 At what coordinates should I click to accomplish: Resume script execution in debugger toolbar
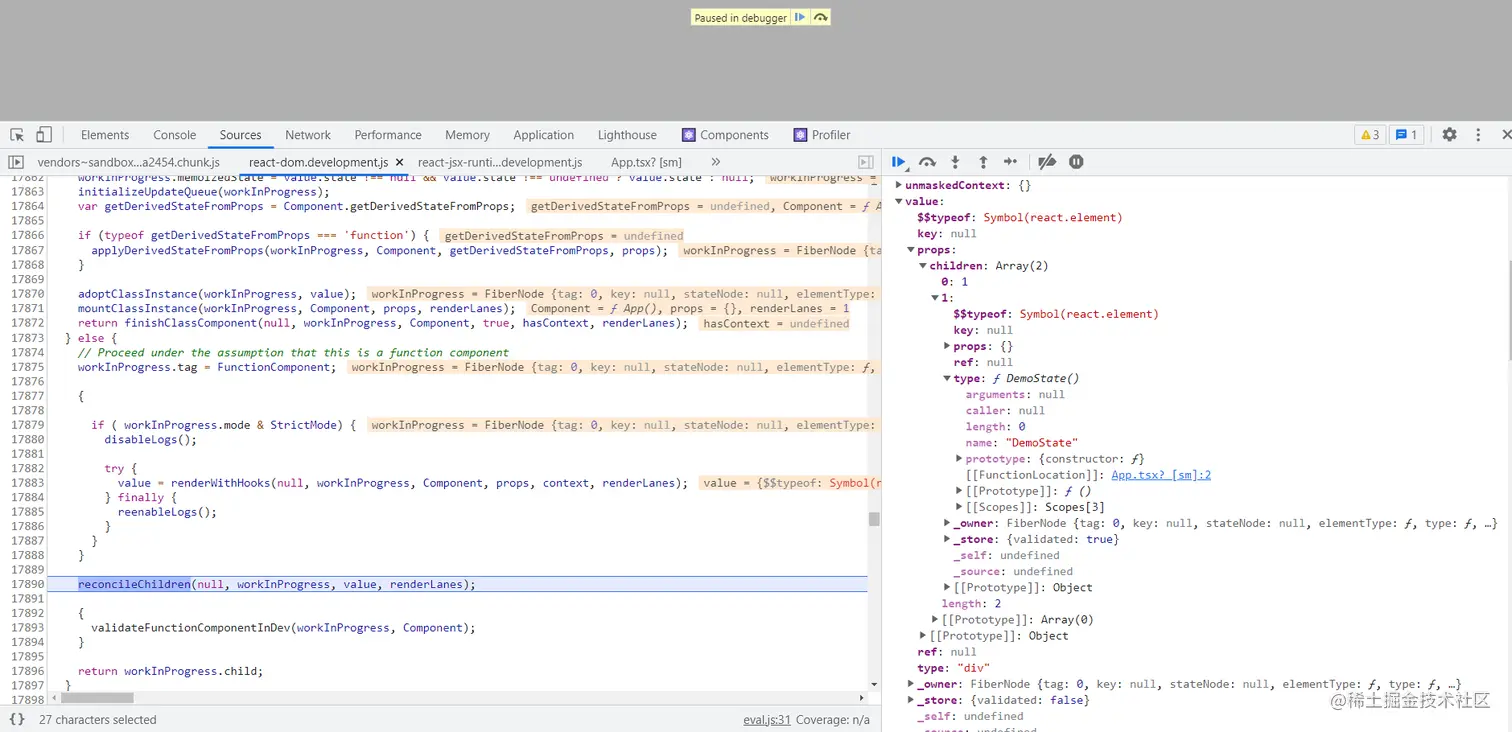pyautogui.click(x=899, y=162)
